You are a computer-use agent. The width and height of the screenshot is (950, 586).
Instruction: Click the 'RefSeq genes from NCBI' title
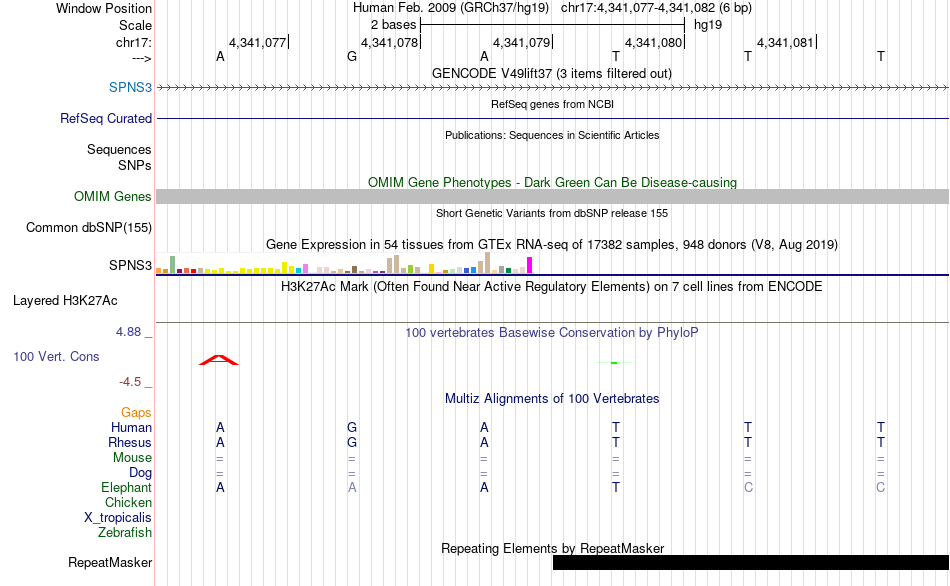552,104
